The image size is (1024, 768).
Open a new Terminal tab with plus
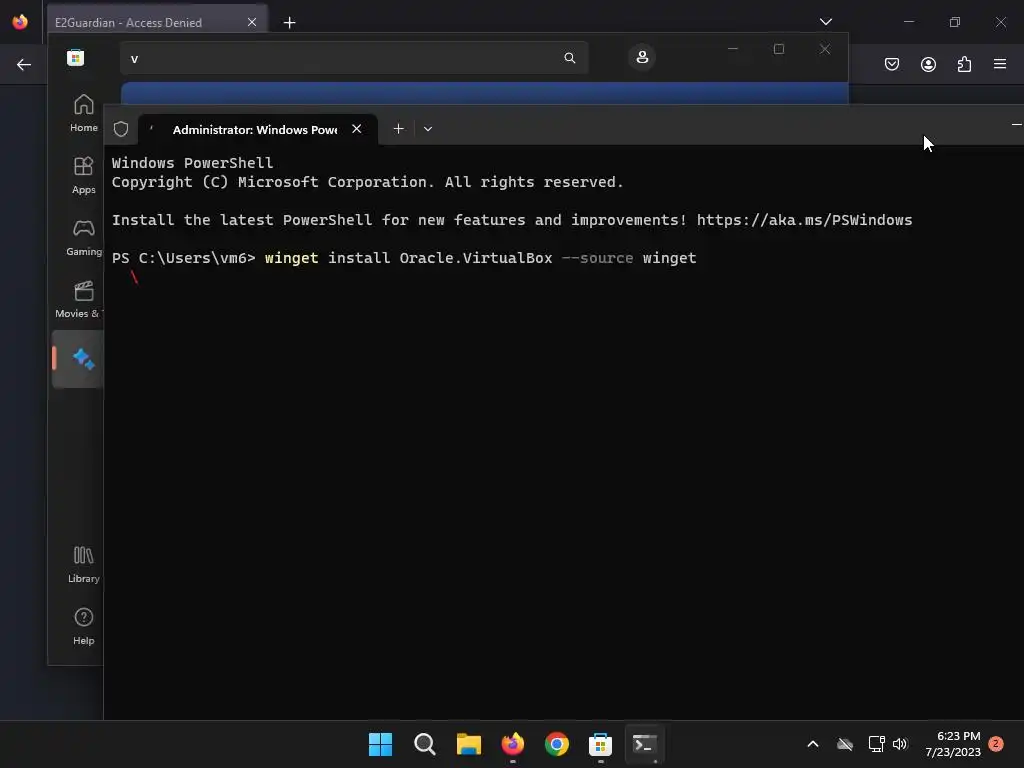[398, 129]
